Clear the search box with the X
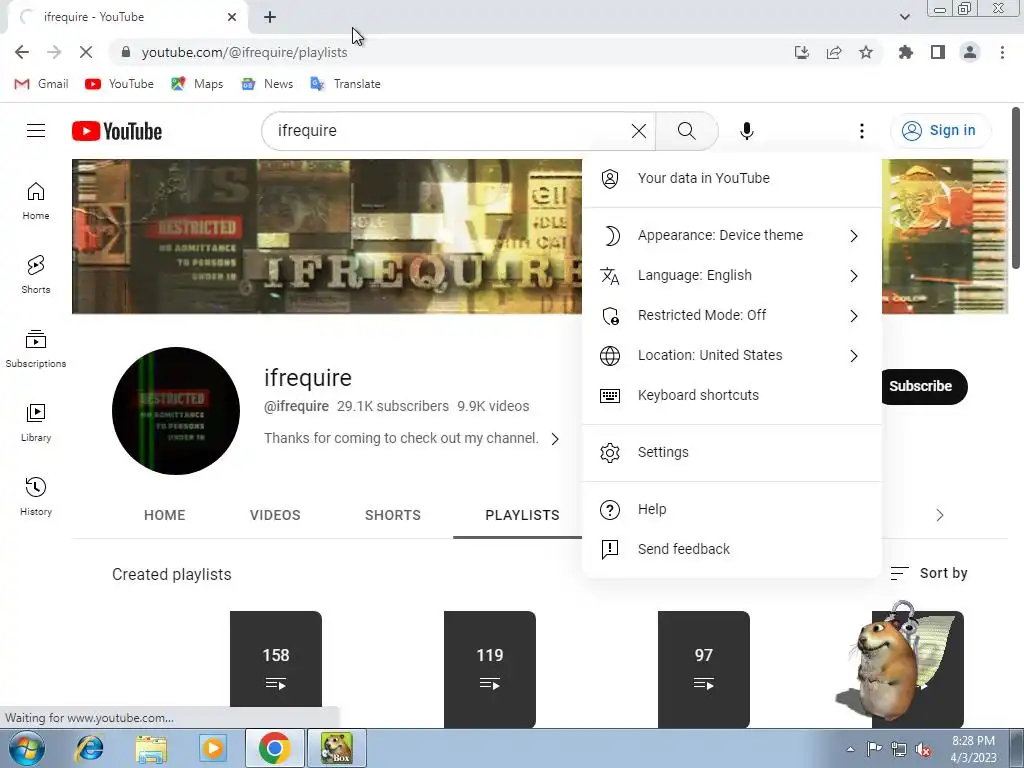1024x768 pixels. pyautogui.click(x=639, y=131)
